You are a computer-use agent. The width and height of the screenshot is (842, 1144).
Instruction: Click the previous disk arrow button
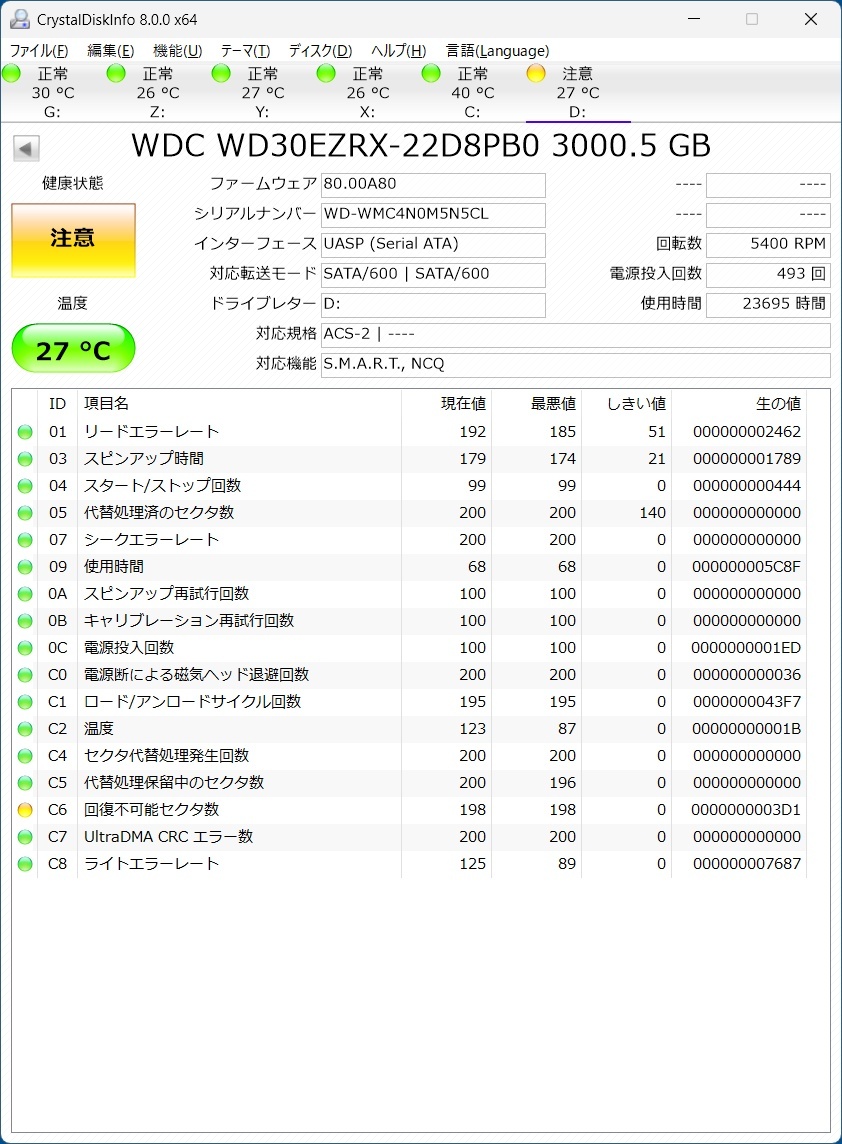point(26,149)
